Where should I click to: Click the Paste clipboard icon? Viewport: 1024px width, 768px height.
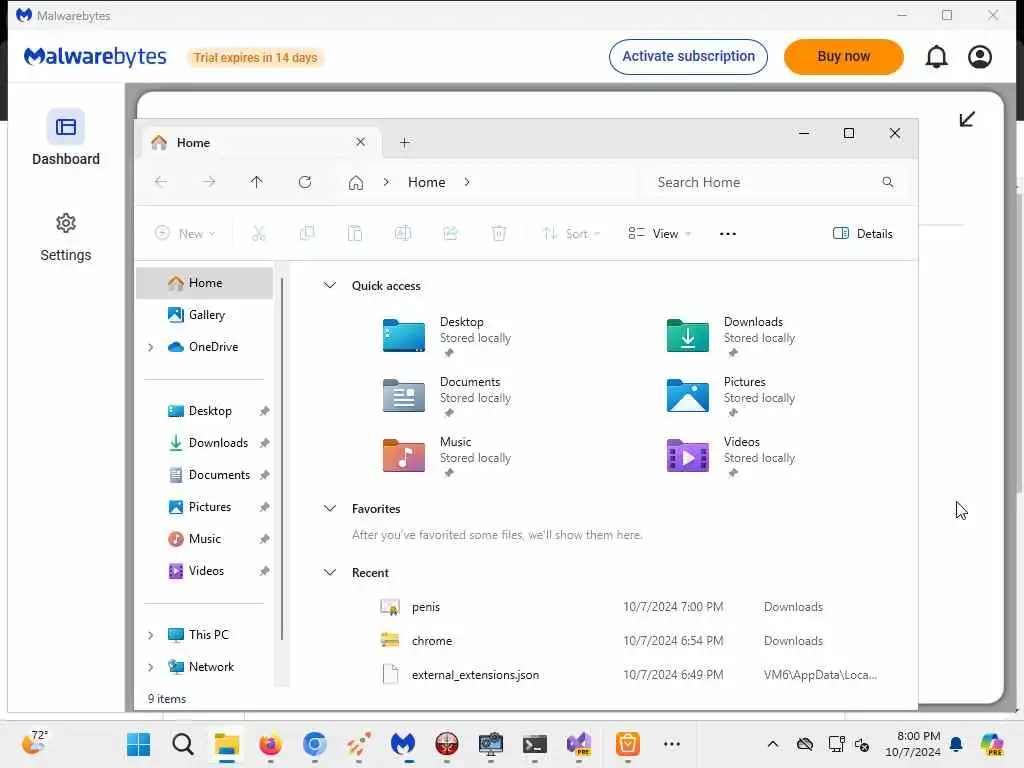coord(355,234)
